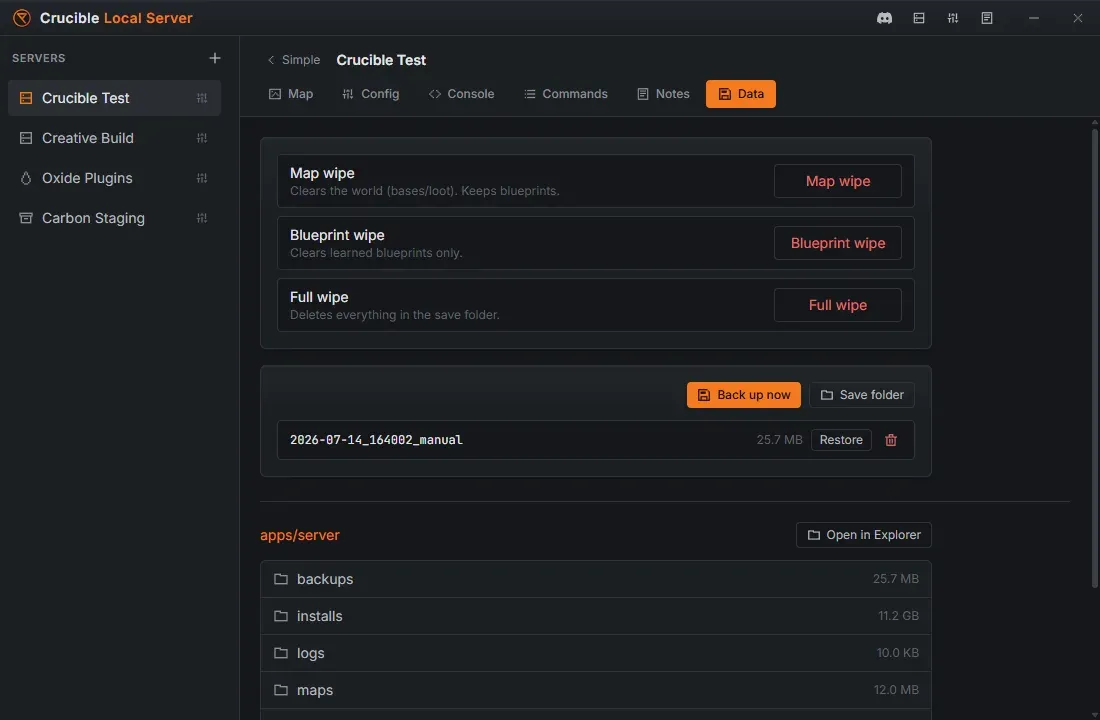
Task: Open settings sliders for Creative Build server
Action: click(x=202, y=138)
